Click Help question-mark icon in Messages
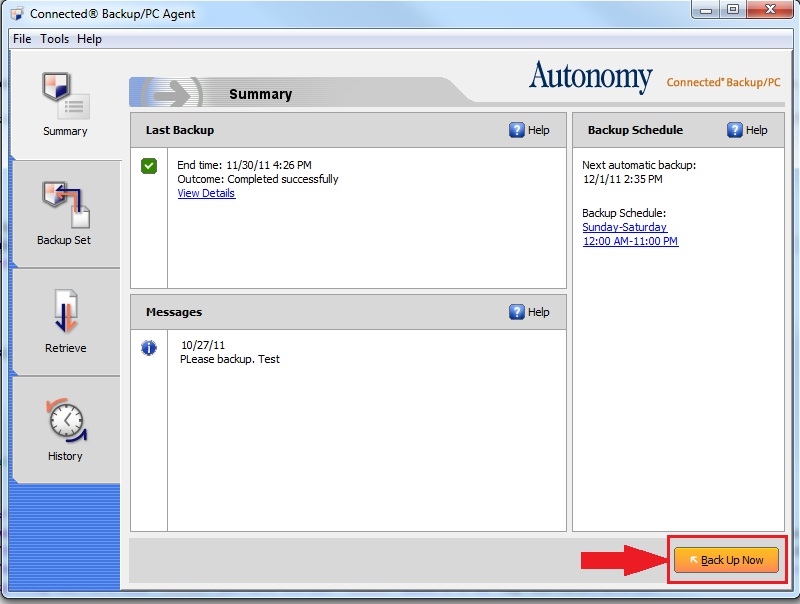Screen dimensions: 800x604 pos(516,312)
